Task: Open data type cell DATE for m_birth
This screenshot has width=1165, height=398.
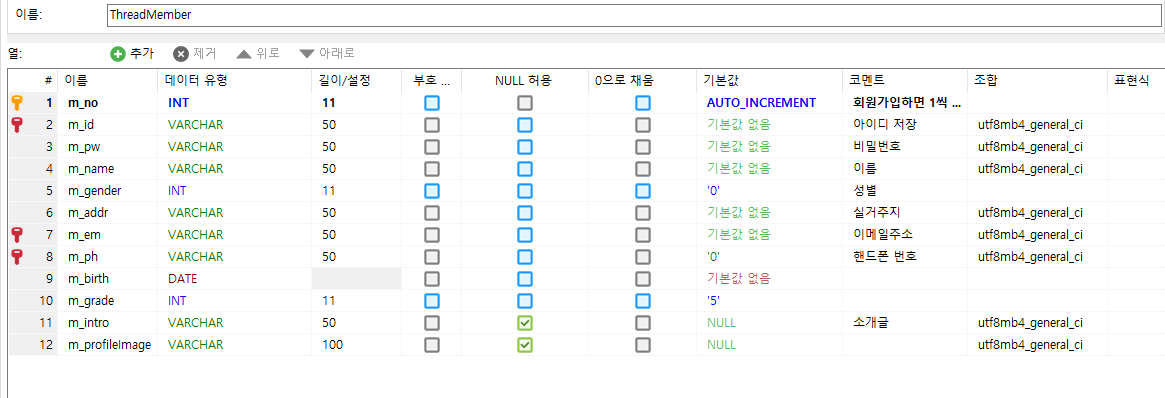Action: [x=182, y=279]
